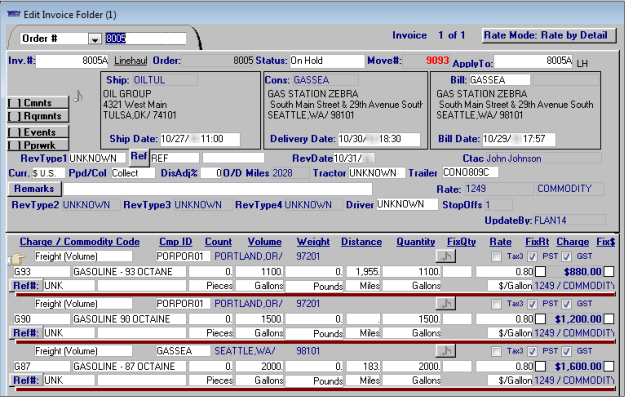Open the Ppd/Col Collect dropdown
The image size is (626, 397).
133,173
